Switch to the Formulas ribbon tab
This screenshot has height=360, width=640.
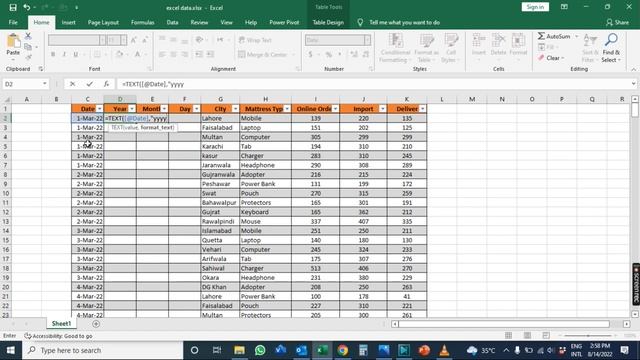coord(142,22)
